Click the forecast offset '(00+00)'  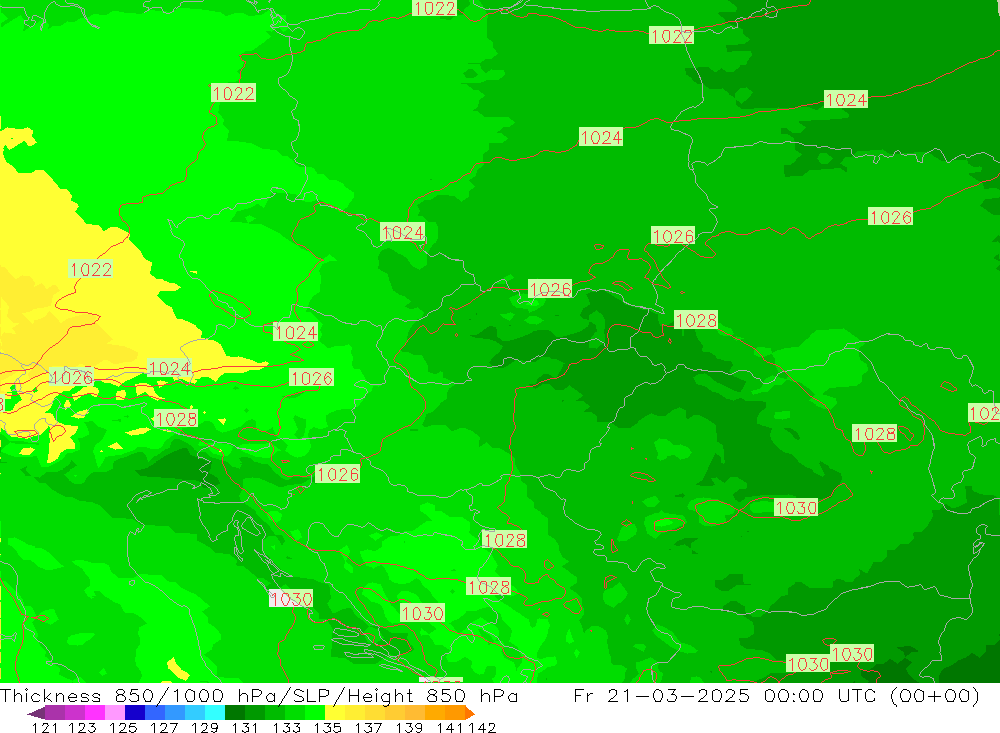(x=934, y=695)
